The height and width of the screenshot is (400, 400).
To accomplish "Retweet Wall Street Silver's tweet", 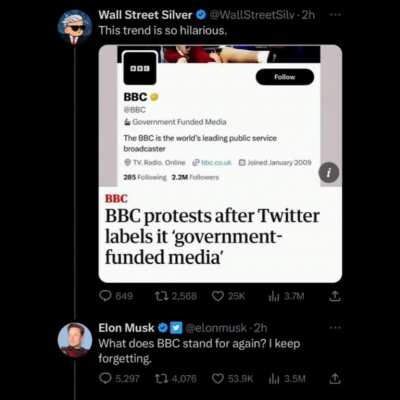I will coord(176,296).
